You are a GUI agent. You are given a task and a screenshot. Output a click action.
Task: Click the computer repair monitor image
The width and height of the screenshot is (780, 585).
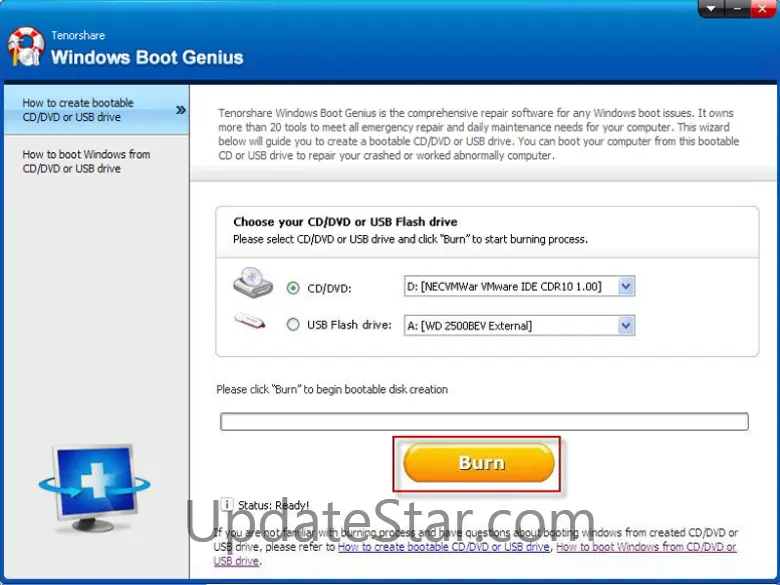click(x=95, y=487)
